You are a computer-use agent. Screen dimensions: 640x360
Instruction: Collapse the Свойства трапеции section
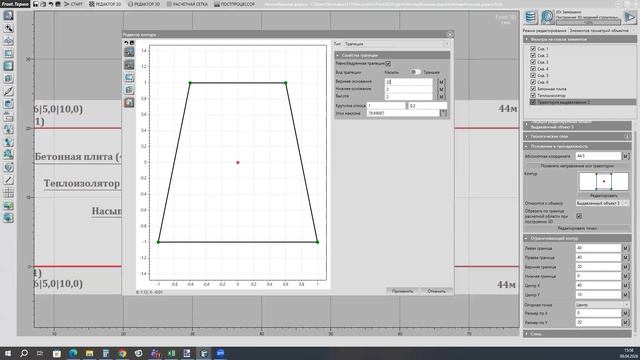392,55
